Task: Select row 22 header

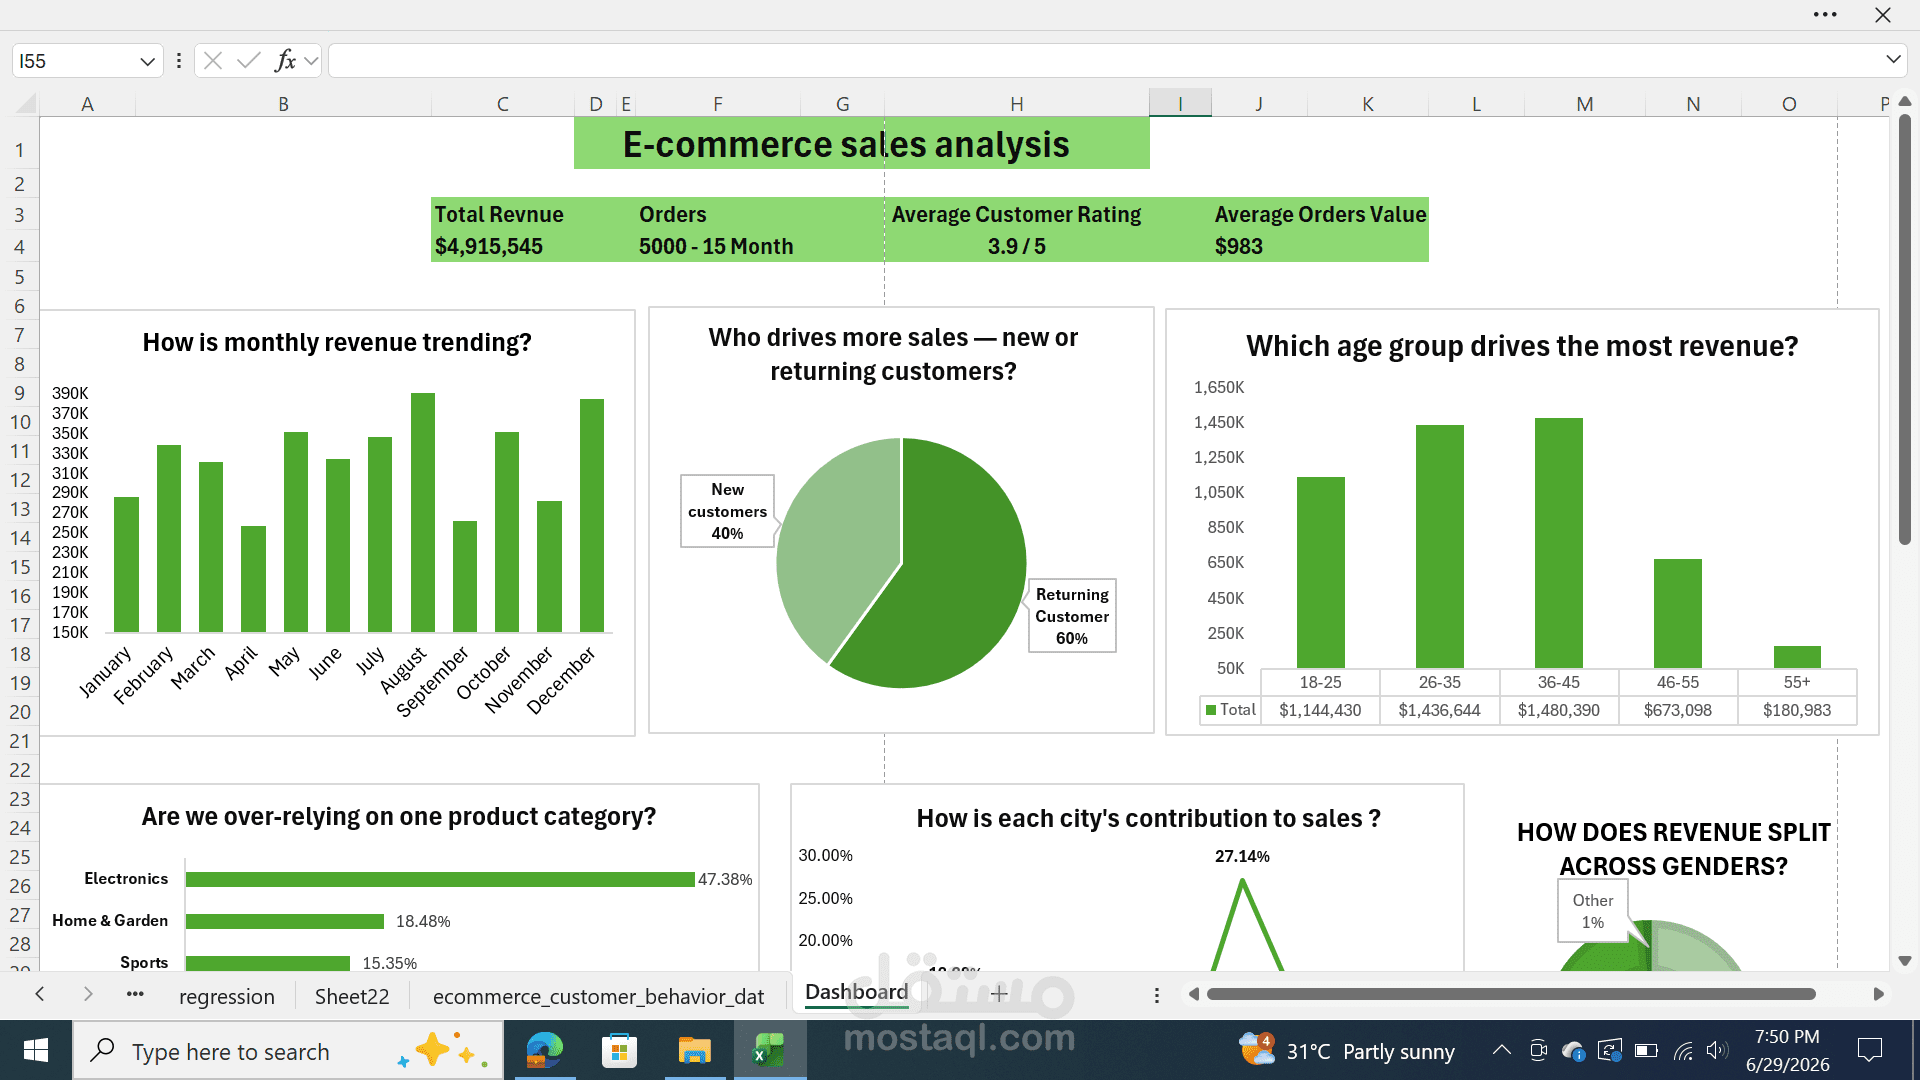Action: coord(19,770)
